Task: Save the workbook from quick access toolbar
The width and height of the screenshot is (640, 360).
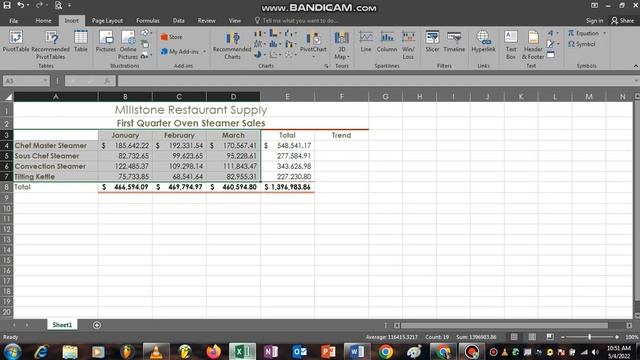Action: [7, 5]
